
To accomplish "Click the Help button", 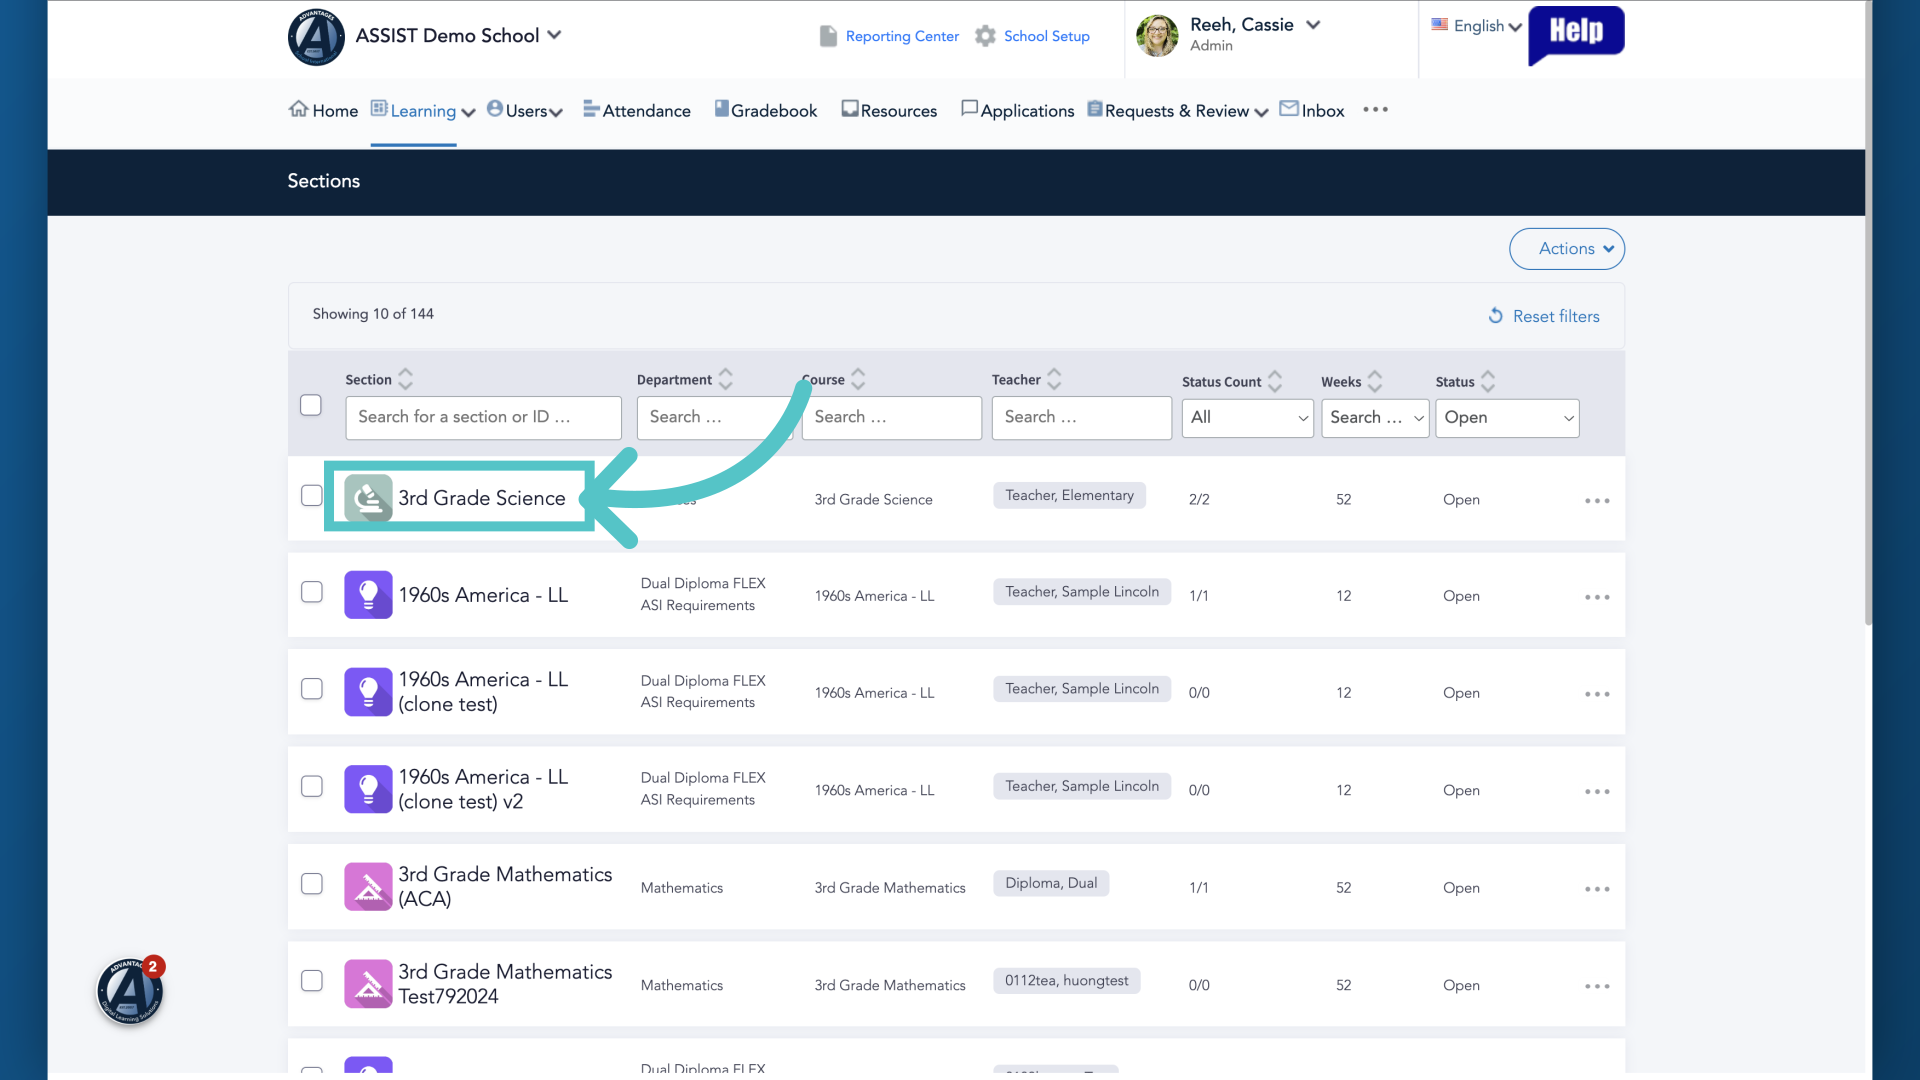I will pyautogui.click(x=1576, y=33).
